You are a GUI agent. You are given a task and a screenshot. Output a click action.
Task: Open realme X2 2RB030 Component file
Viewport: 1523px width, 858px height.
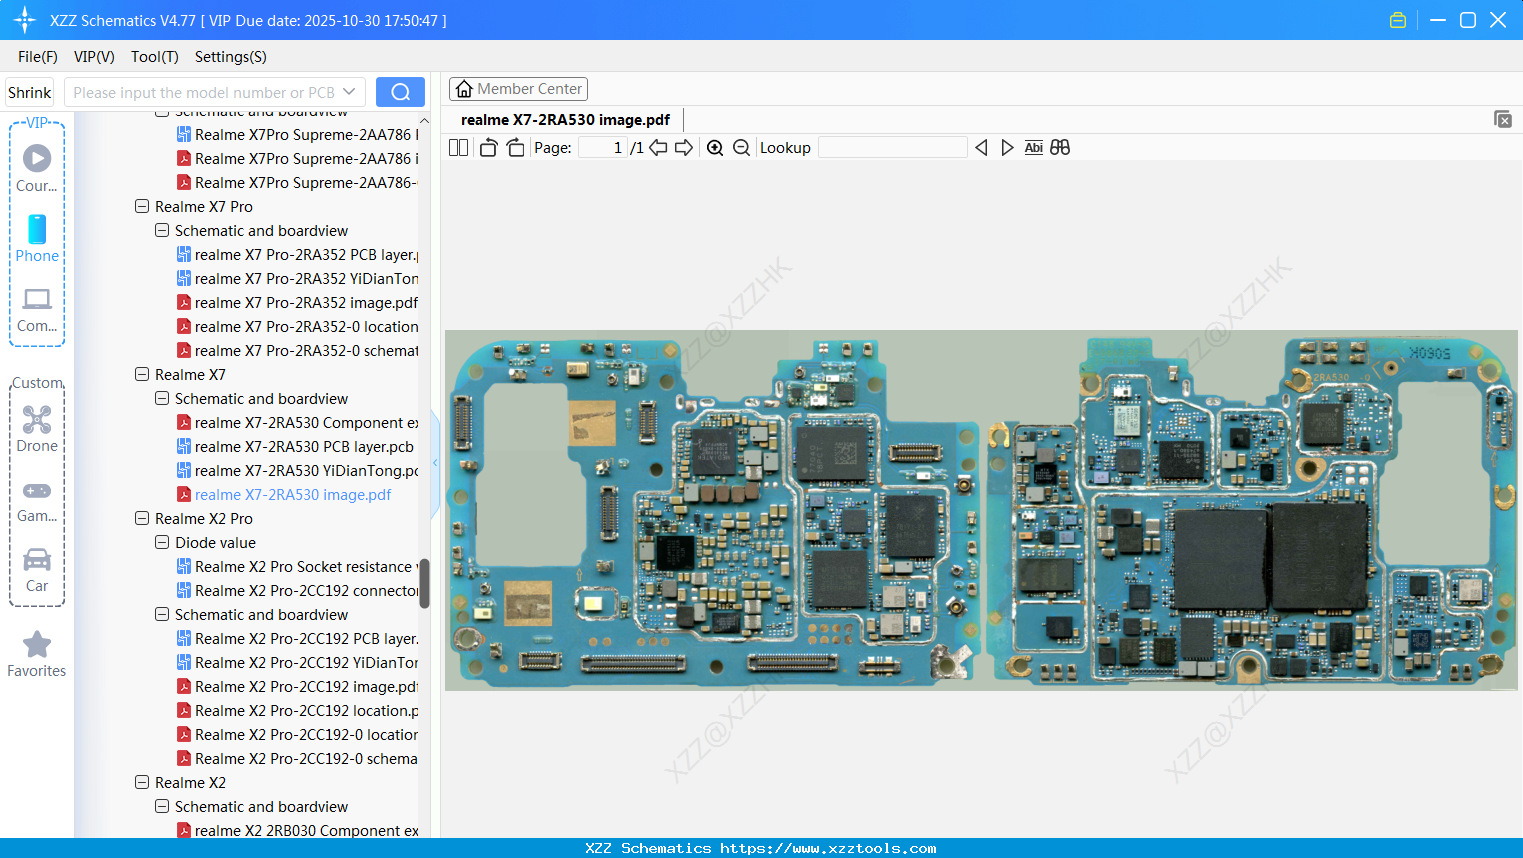coord(297,831)
